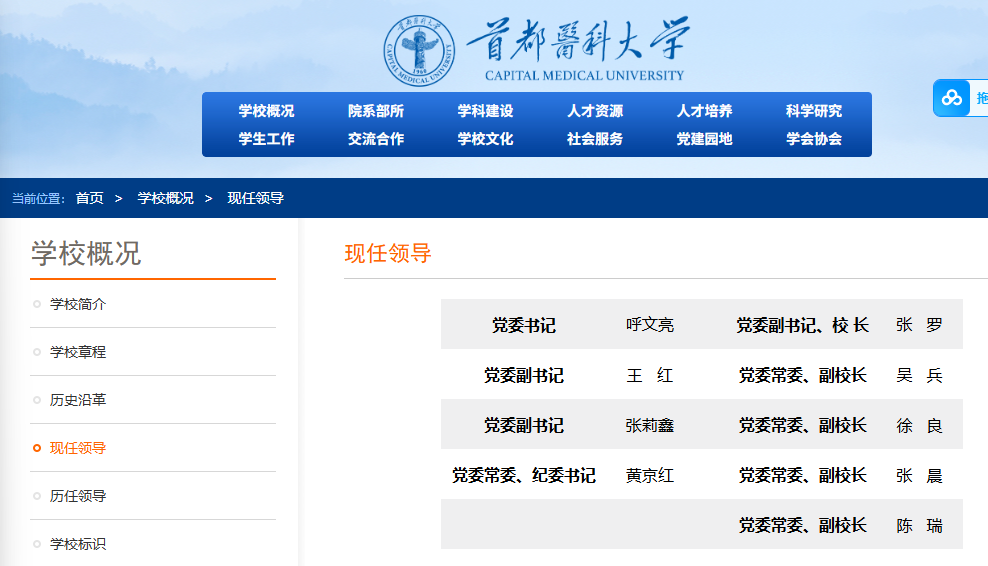
Task: Go to 学生工作 in the nav bar
Action: click(267, 139)
